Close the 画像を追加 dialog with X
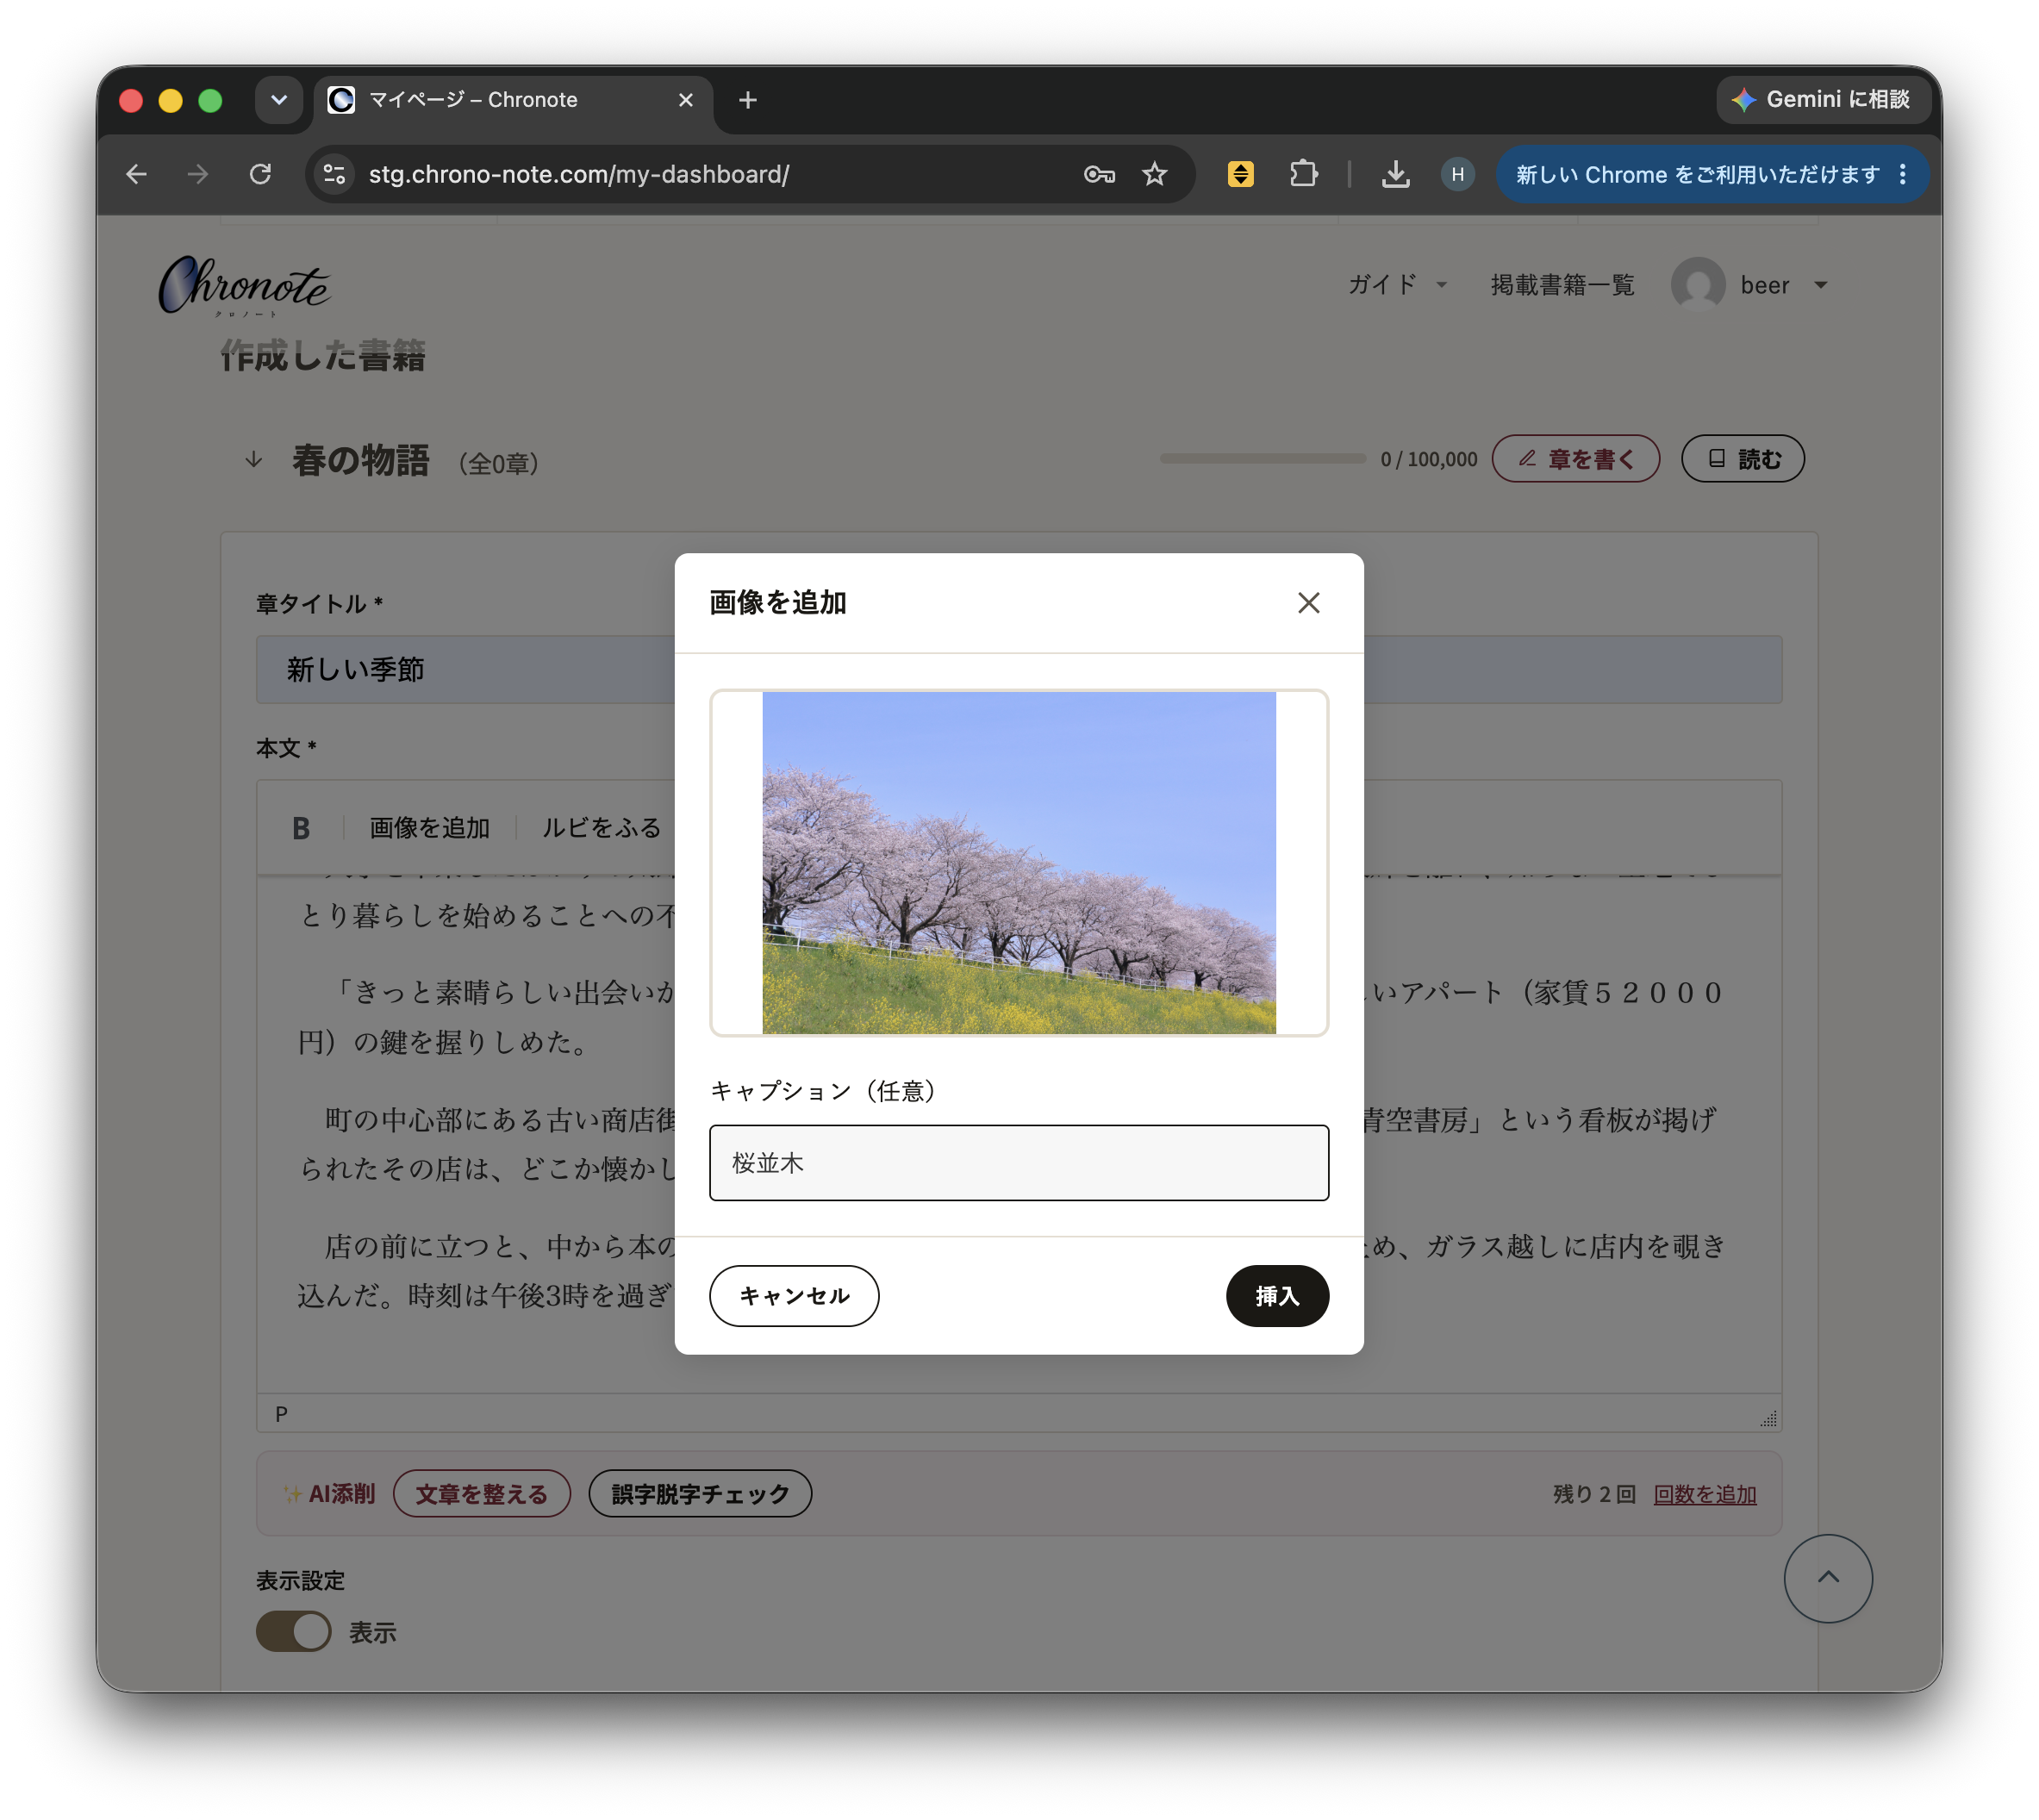This screenshot has width=2039, height=1820. tap(1308, 602)
